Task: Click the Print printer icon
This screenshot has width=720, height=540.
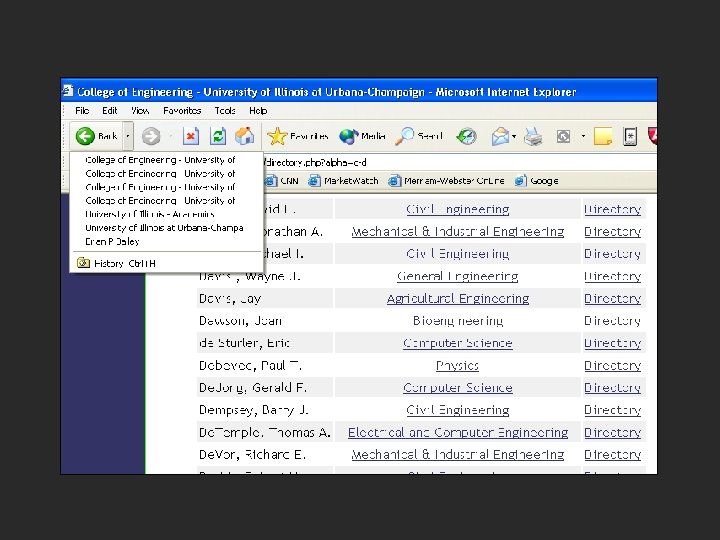Action: coord(533,136)
